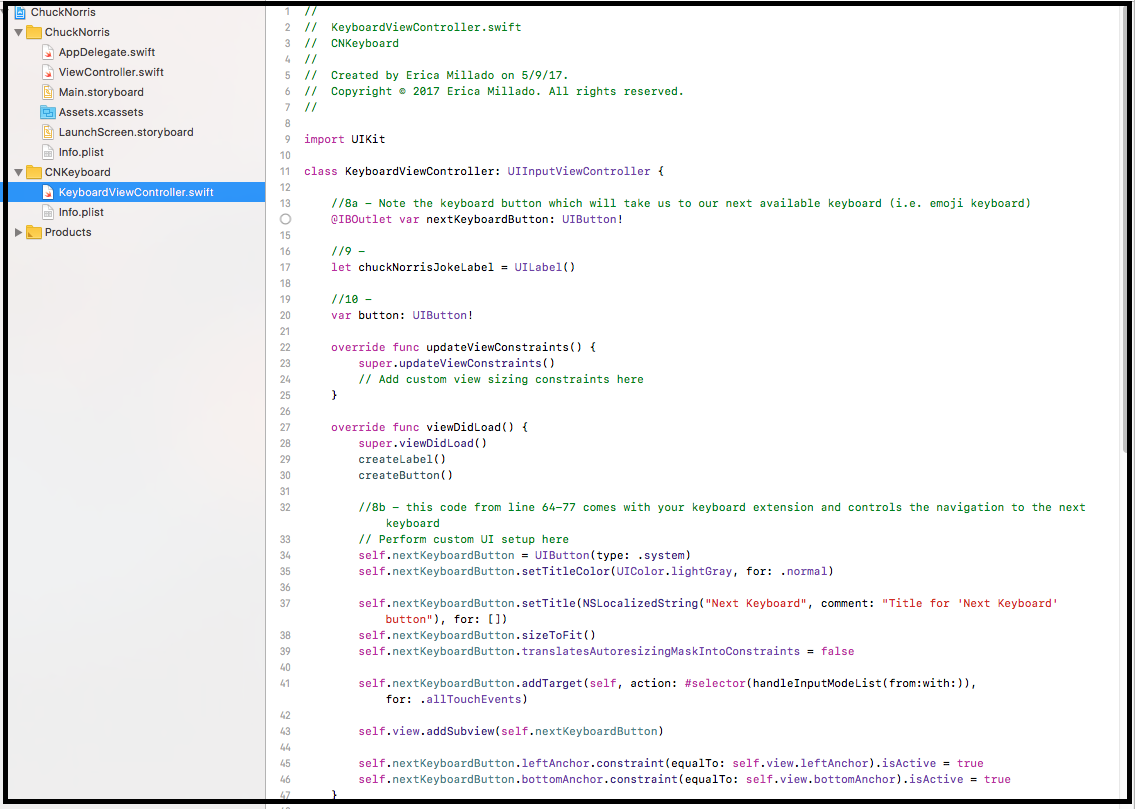Click the IBOutlet connection circle in gutter
Viewport: 1135px width, 809px height.
(285, 219)
